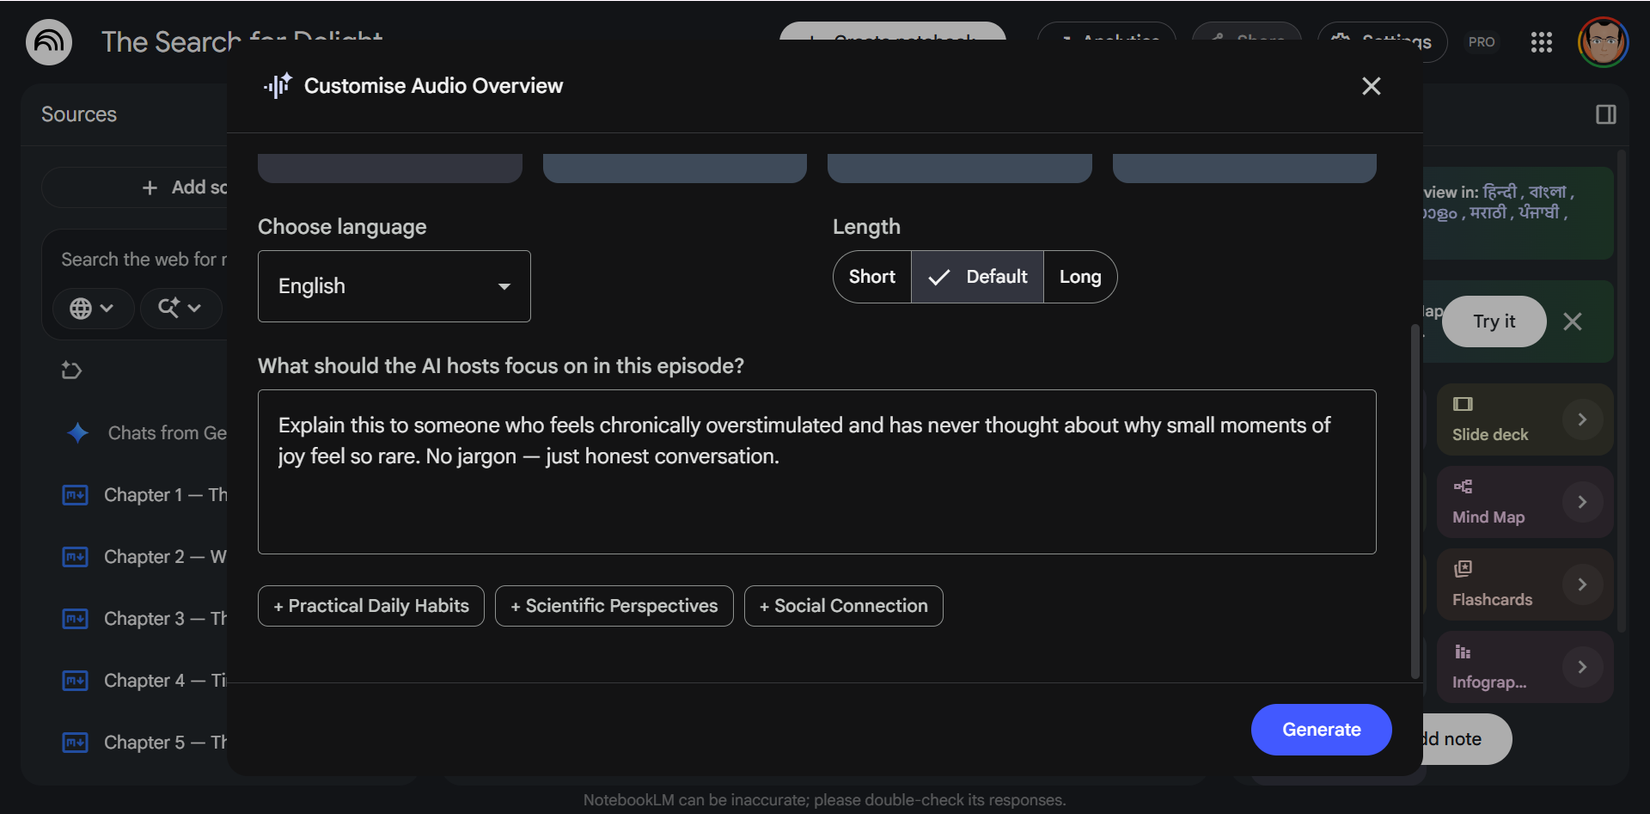Click the Slide deck icon
Screen dimensions: 1650x814
(x=1463, y=404)
